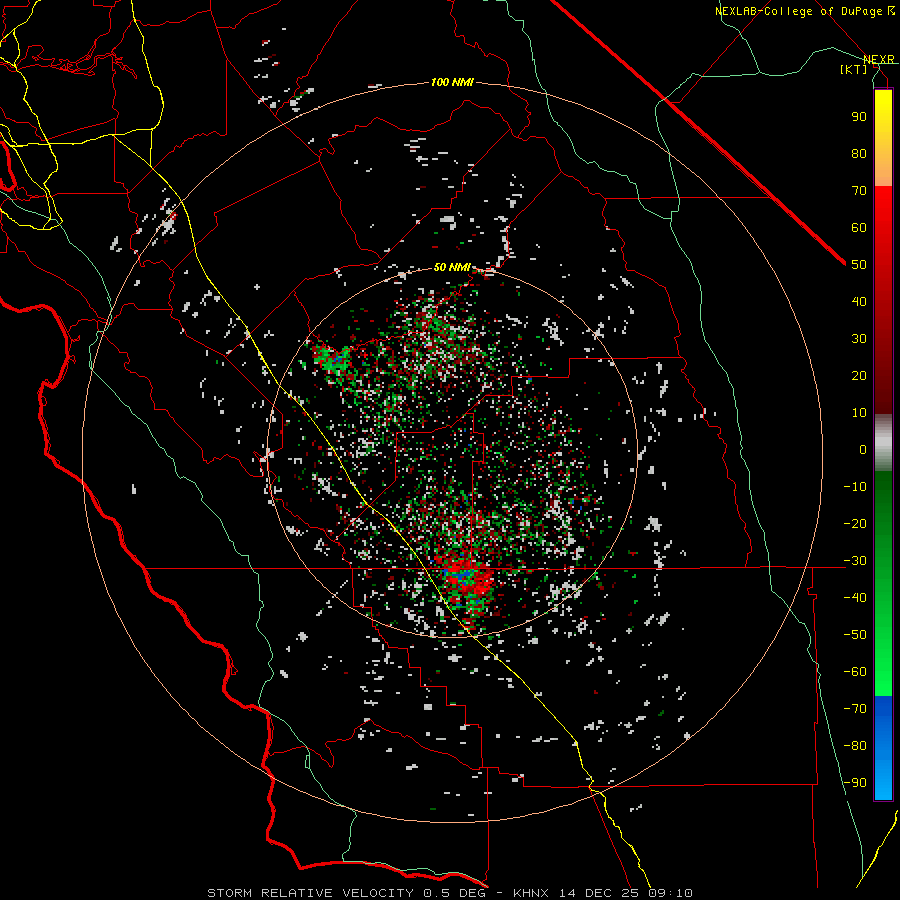900x900 pixels.
Task: Click the green velocity cluster northwest of radar
Action: coord(332,360)
